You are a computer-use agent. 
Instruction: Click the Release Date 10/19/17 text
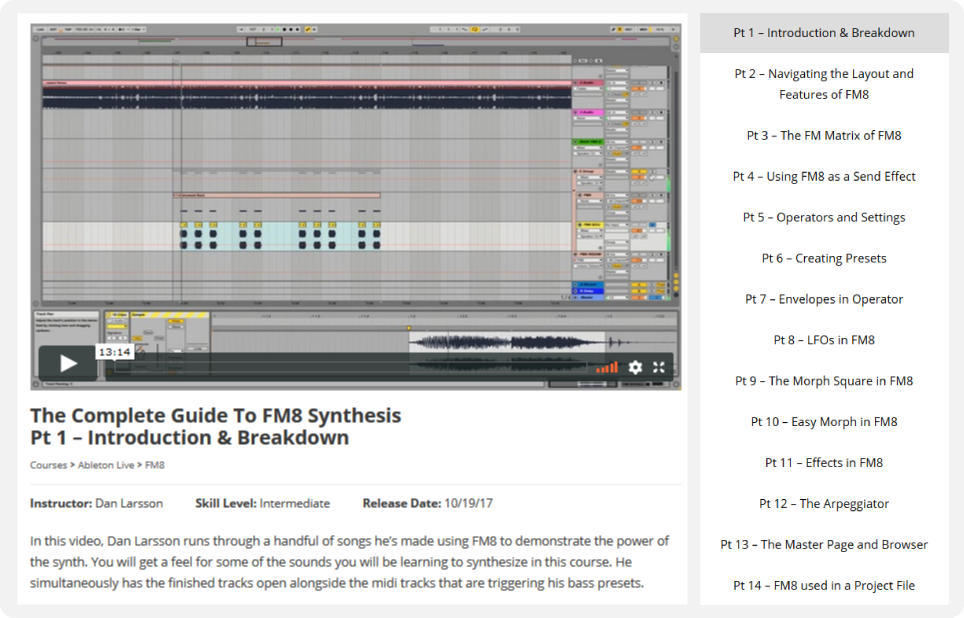tap(427, 503)
